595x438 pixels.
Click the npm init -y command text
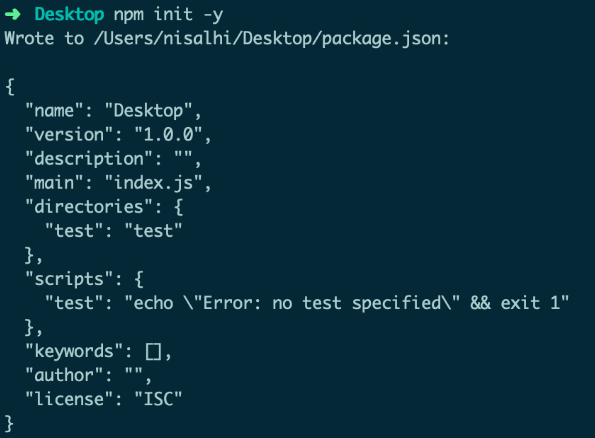(x=168, y=15)
